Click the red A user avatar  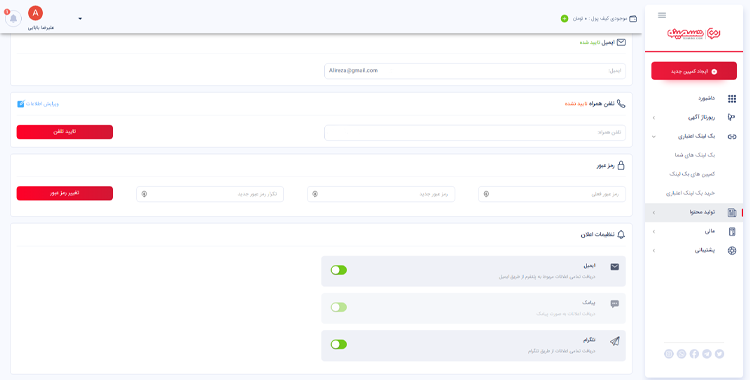35,13
